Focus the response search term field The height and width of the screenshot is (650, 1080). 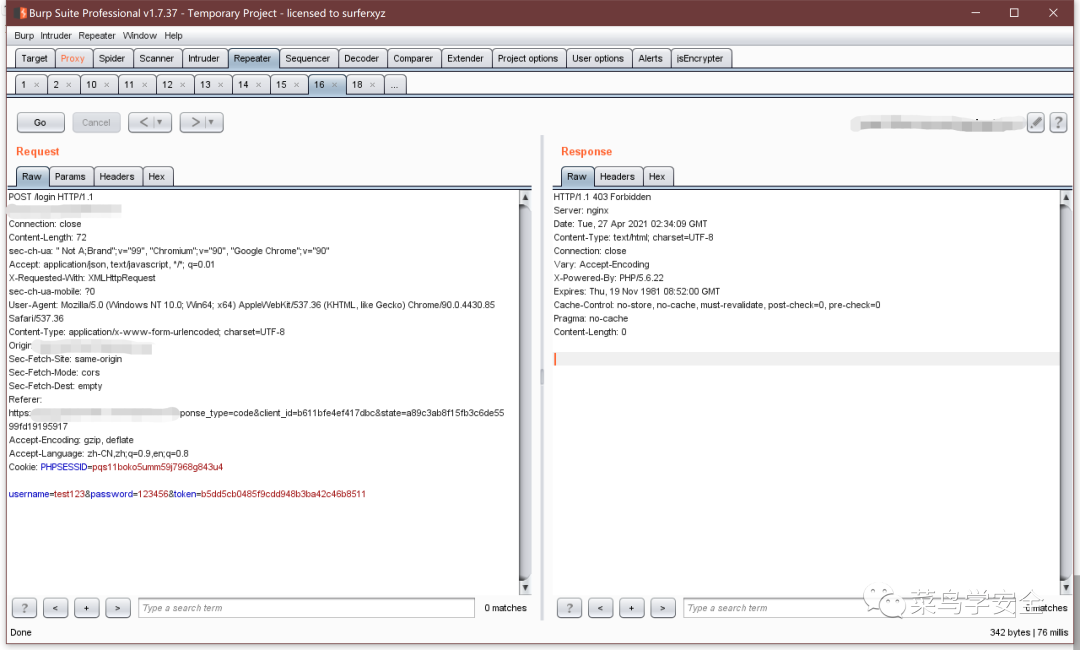click(x=851, y=608)
